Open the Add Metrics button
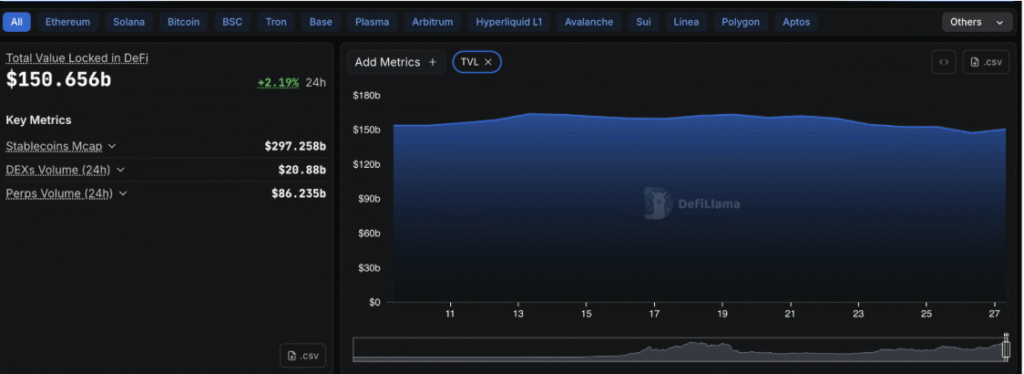This screenshot has width=1024, height=374. coord(396,62)
